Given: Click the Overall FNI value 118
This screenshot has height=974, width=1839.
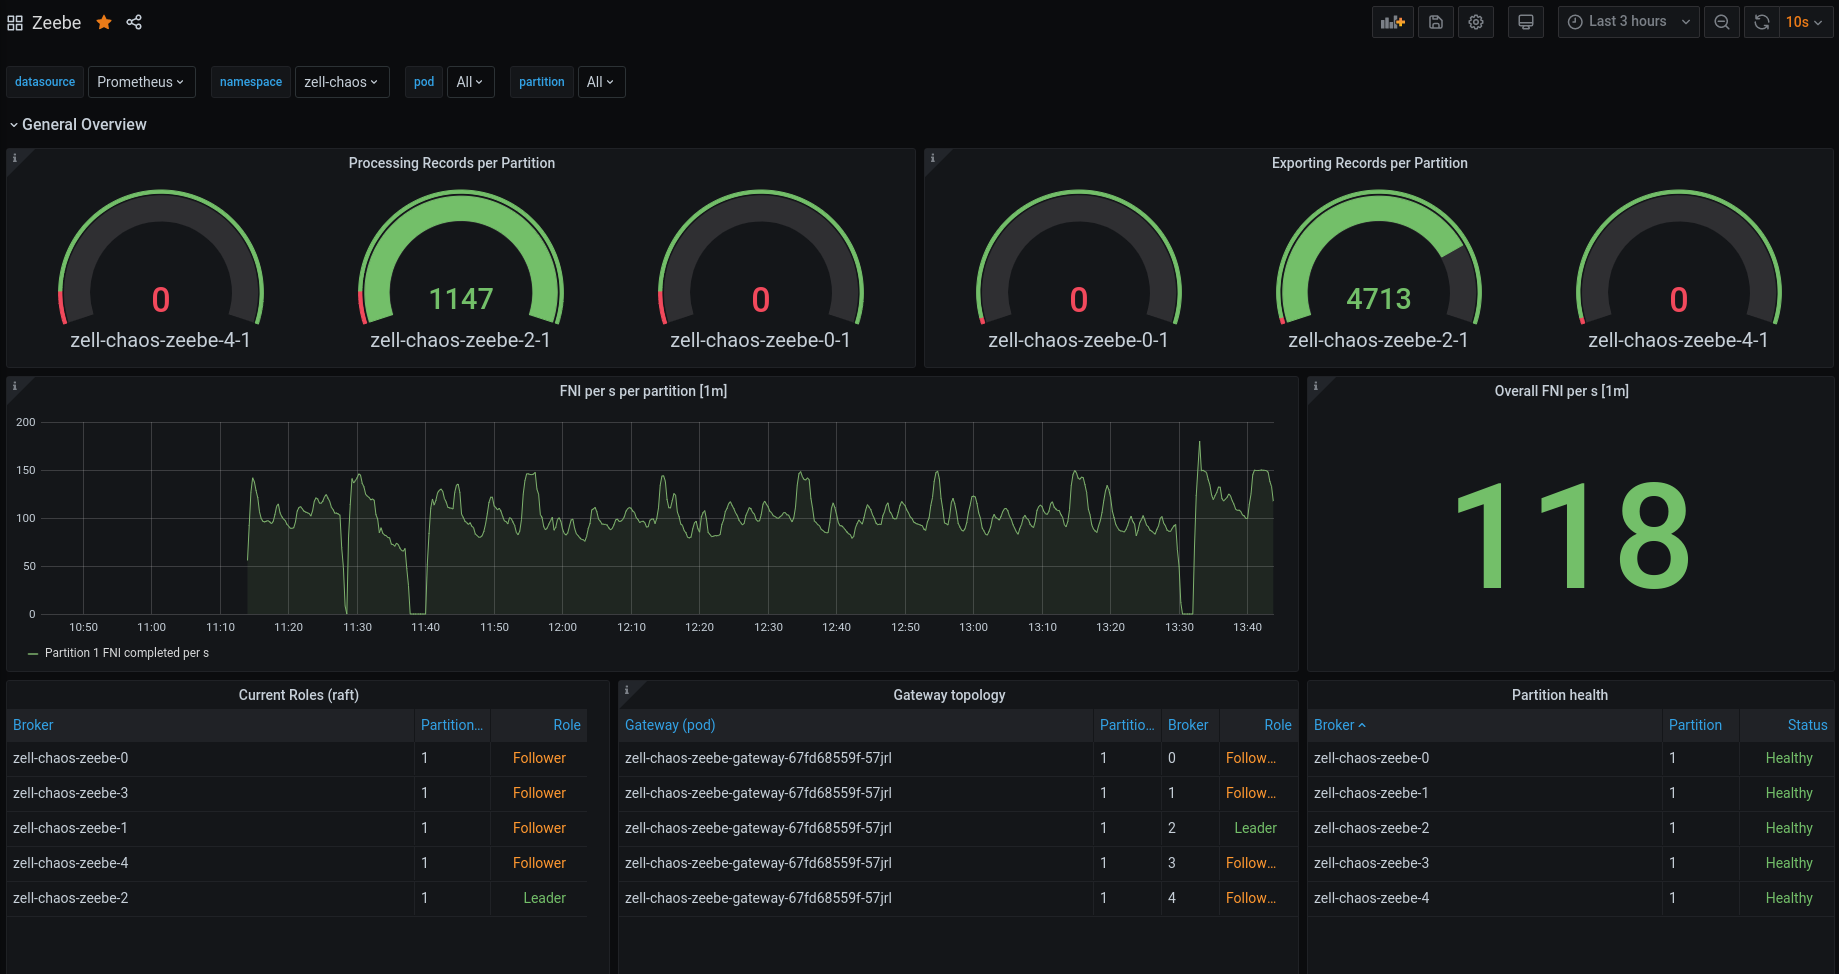Looking at the screenshot, I should tap(1571, 535).
